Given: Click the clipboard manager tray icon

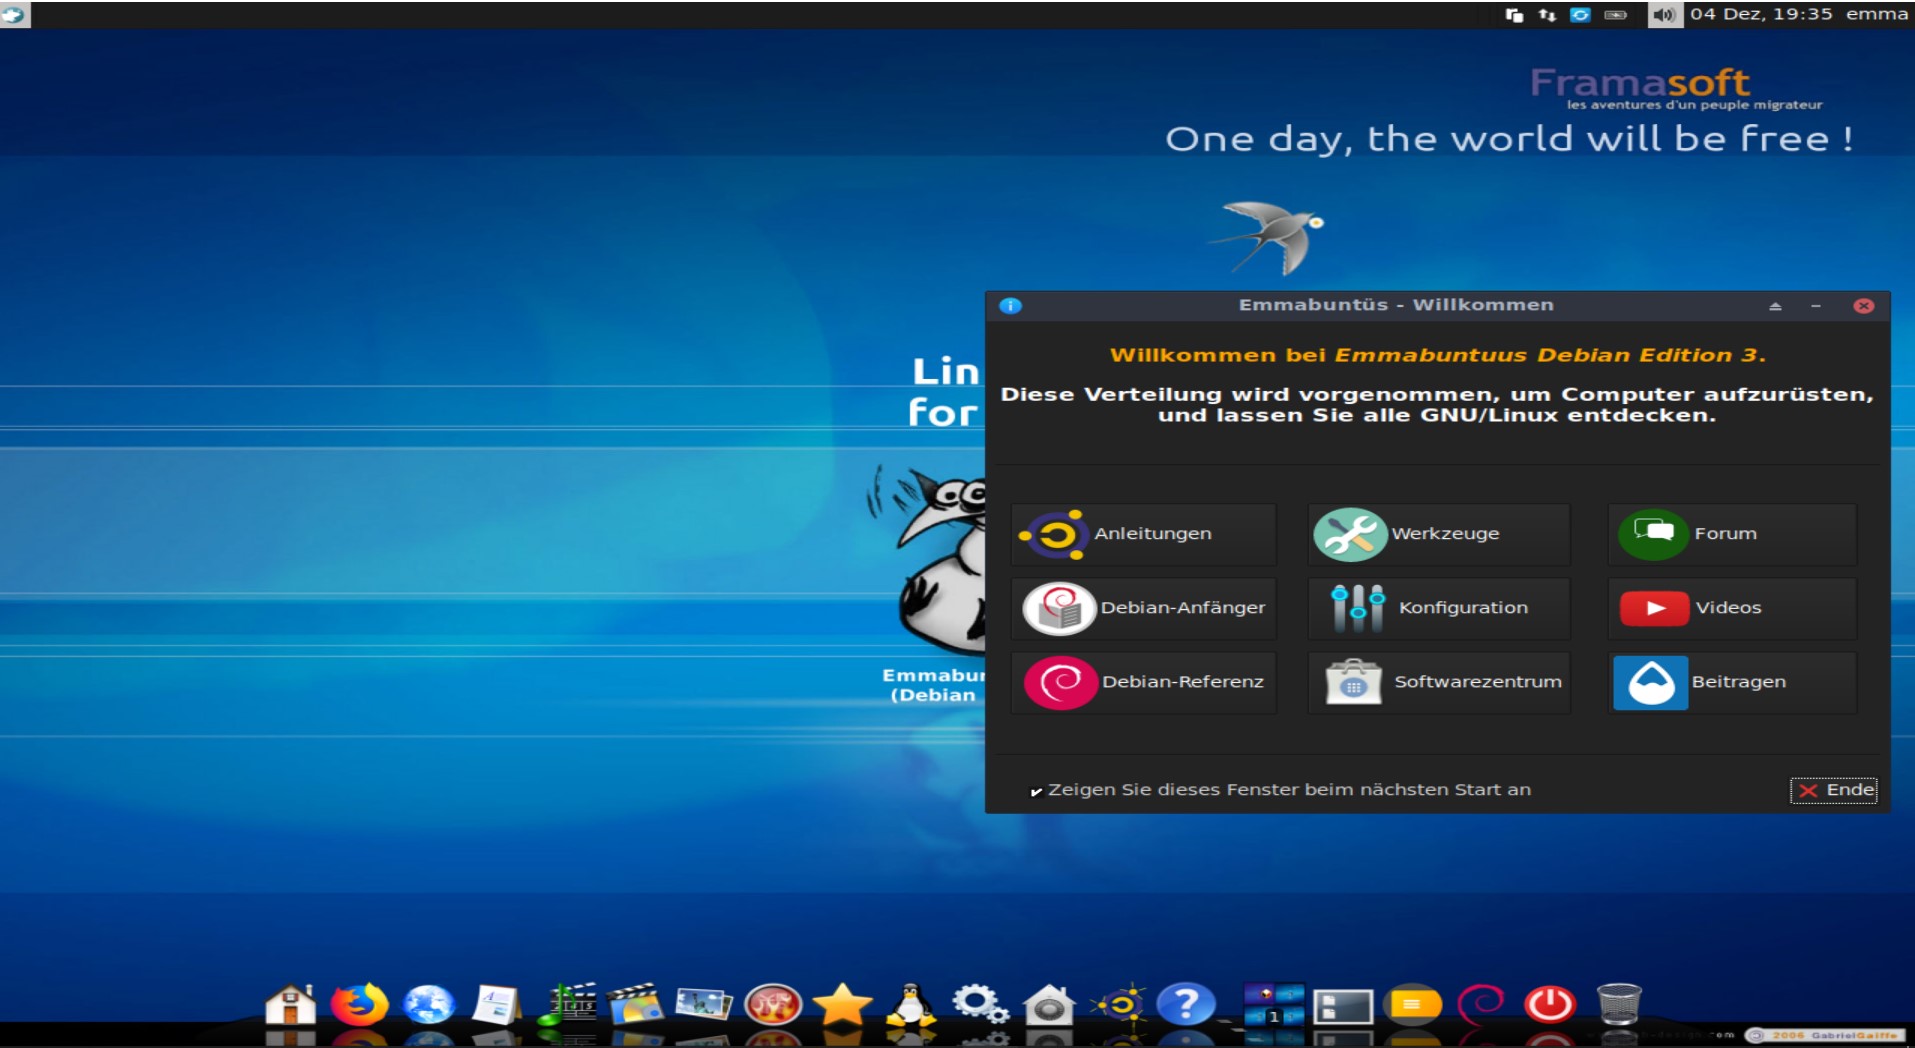Looking at the screenshot, I should (1514, 14).
